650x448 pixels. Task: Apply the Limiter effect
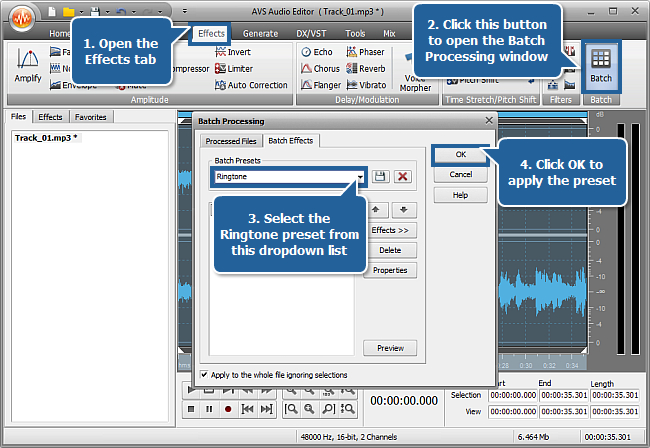coord(234,68)
